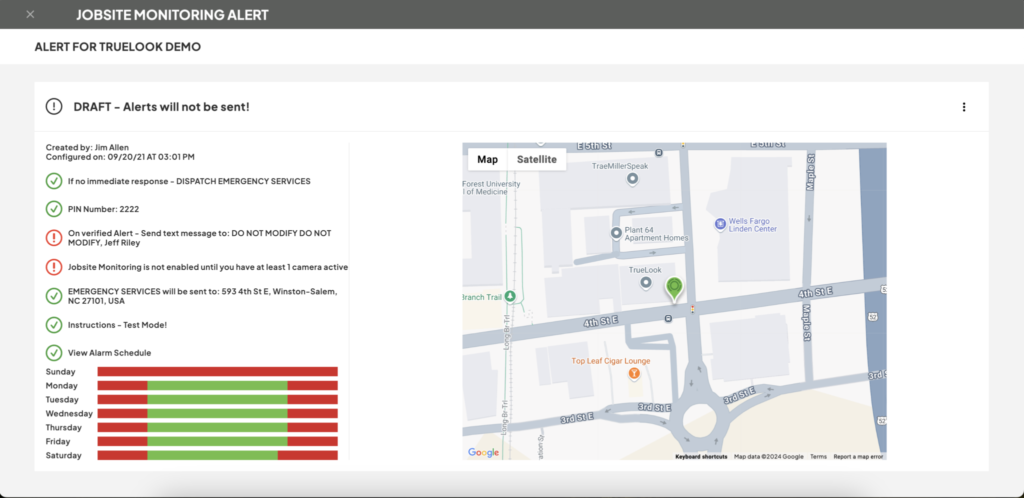Click the bus stop icon on 4th St E
Image resolution: width=1024 pixels, height=498 pixels.
[x=669, y=319]
